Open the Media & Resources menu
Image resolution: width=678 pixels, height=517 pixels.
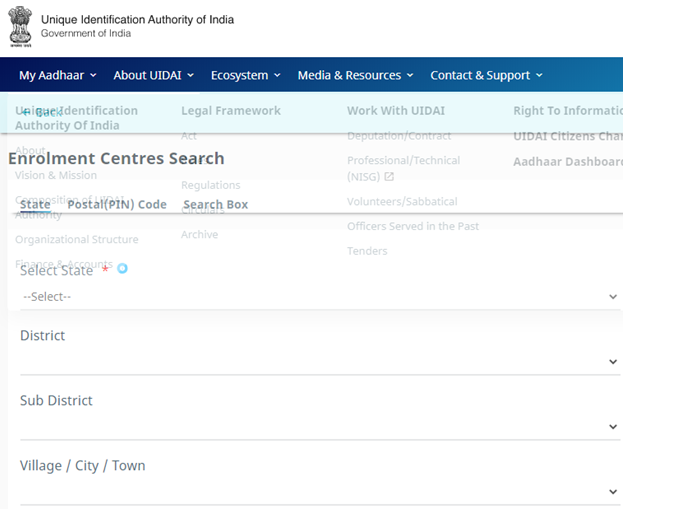(x=355, y=75)
